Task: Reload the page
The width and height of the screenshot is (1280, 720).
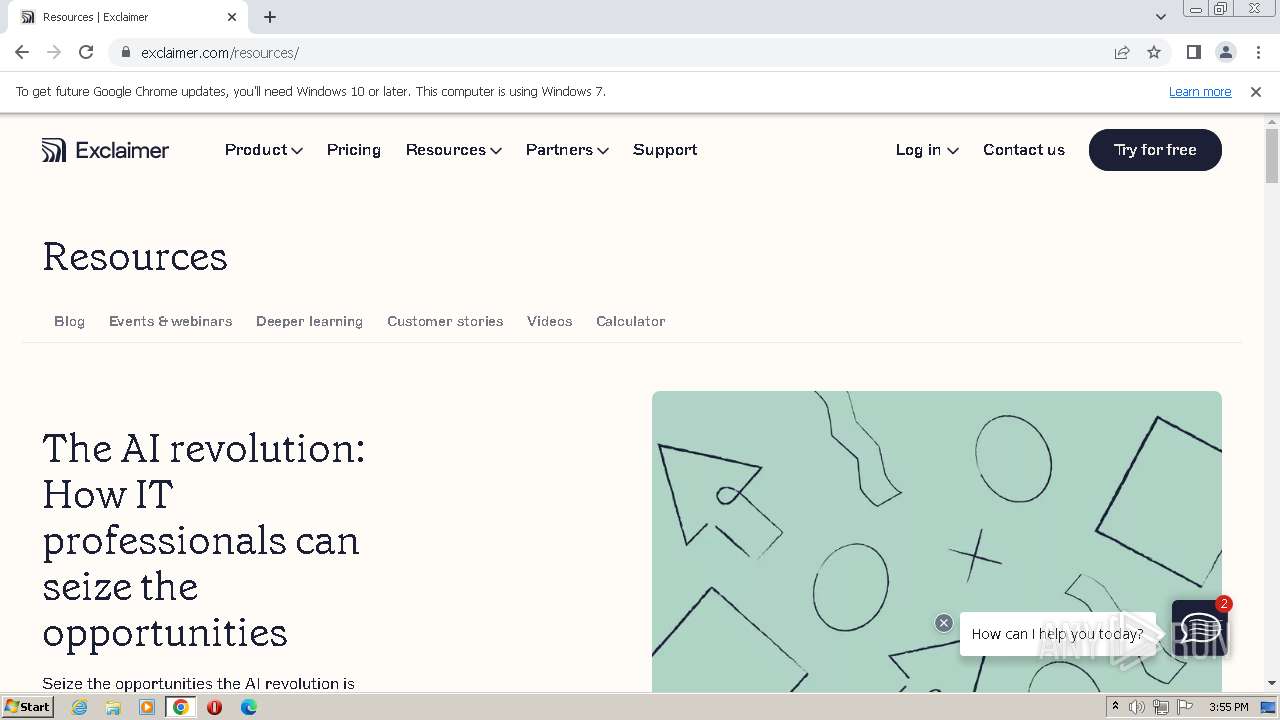Action: (x=86, y=52)
